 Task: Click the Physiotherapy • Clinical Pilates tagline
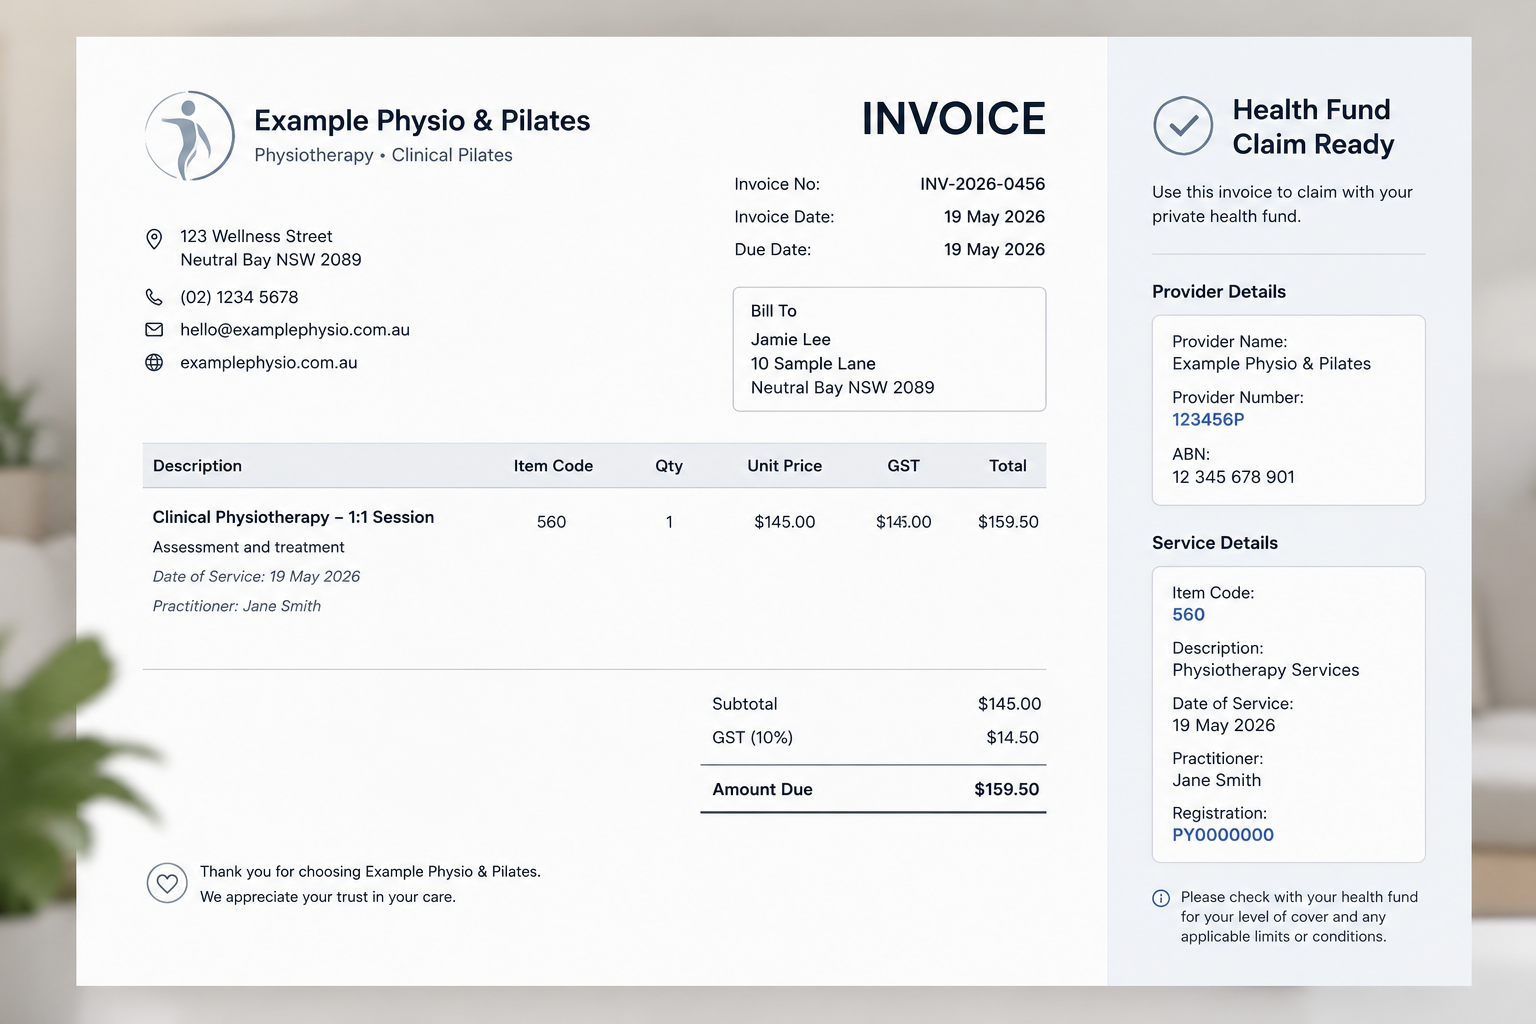click(383, 155)
